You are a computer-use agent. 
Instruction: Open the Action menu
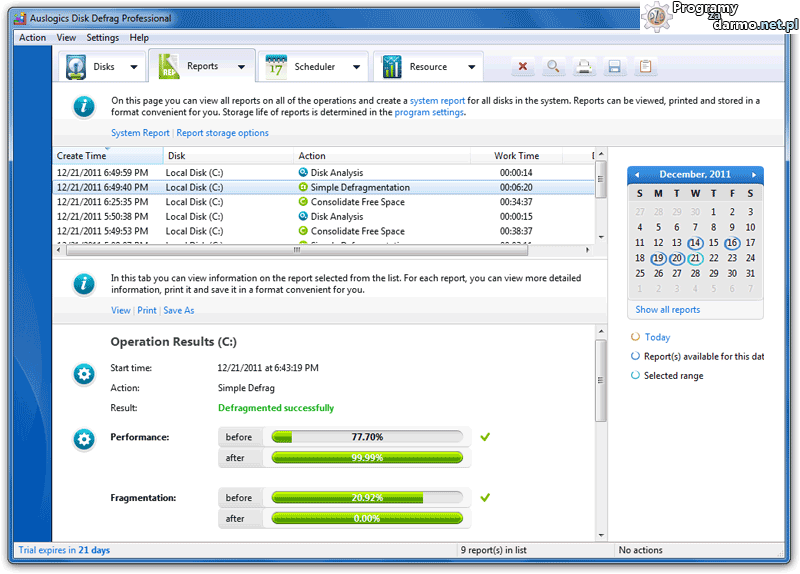click(x=32, y=38)
